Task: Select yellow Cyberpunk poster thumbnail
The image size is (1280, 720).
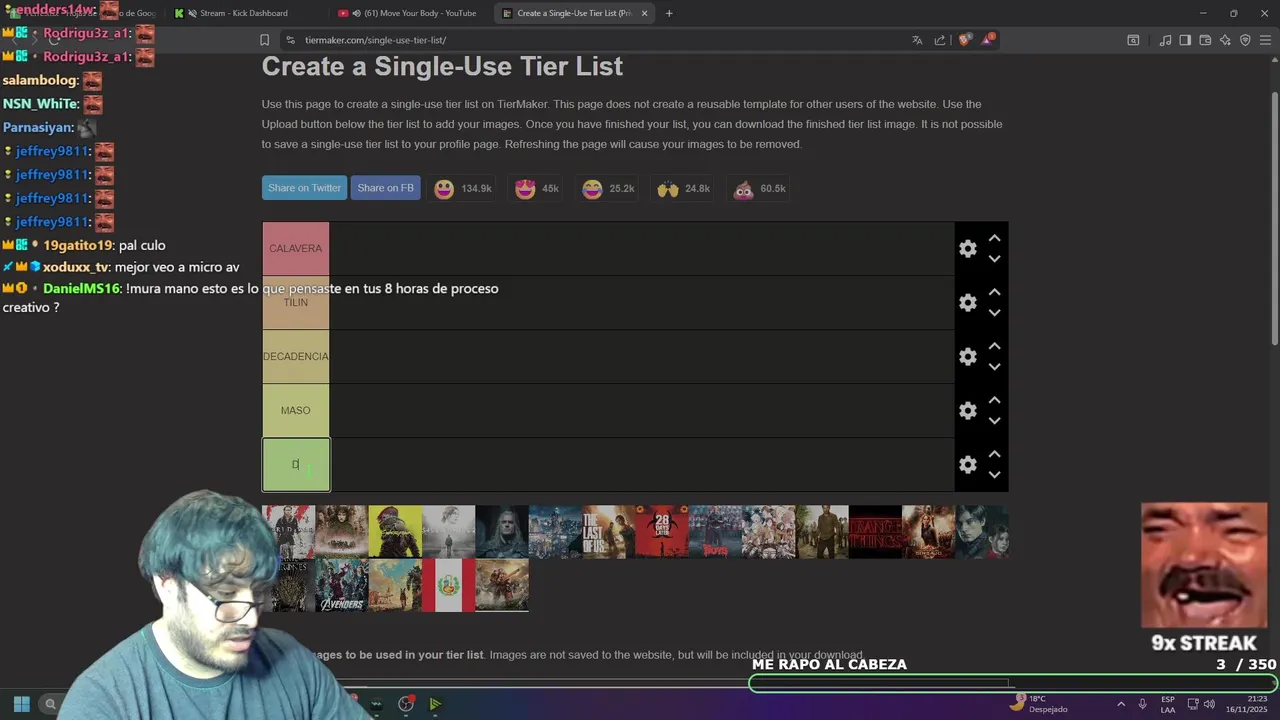Action: [x=395, y=532]
